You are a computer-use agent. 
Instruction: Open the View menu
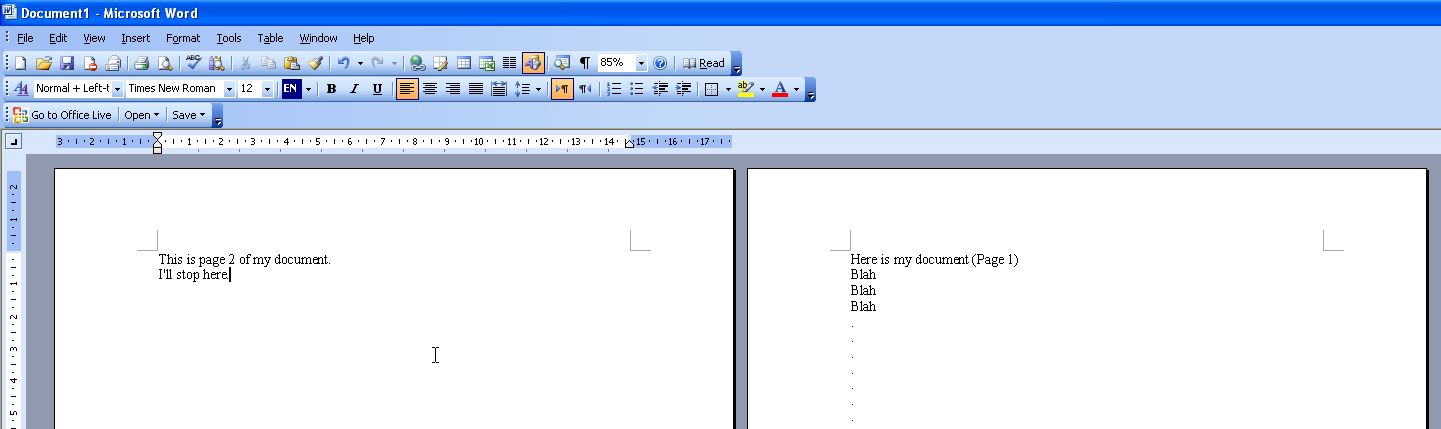point(94,38)
